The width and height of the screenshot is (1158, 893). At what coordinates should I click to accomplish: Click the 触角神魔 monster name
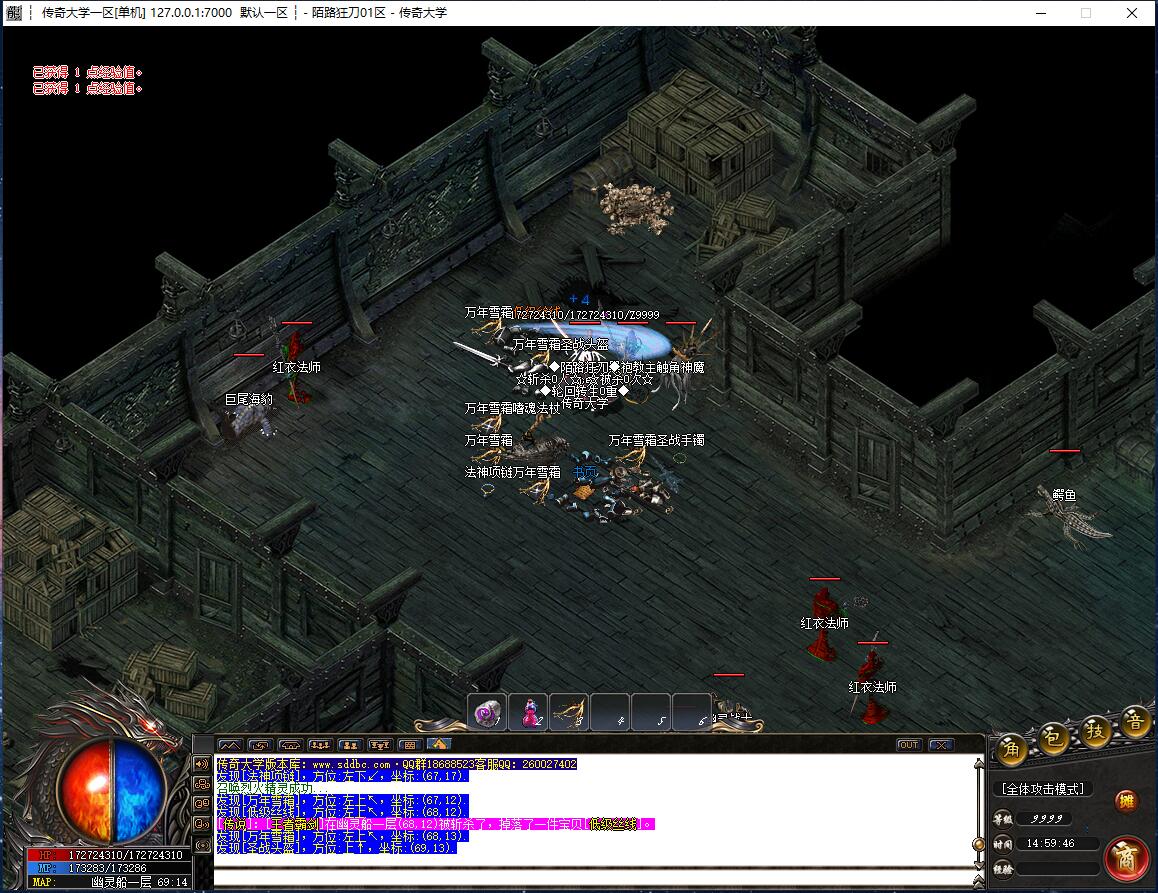pyautogui.click(x=680, y=367)
